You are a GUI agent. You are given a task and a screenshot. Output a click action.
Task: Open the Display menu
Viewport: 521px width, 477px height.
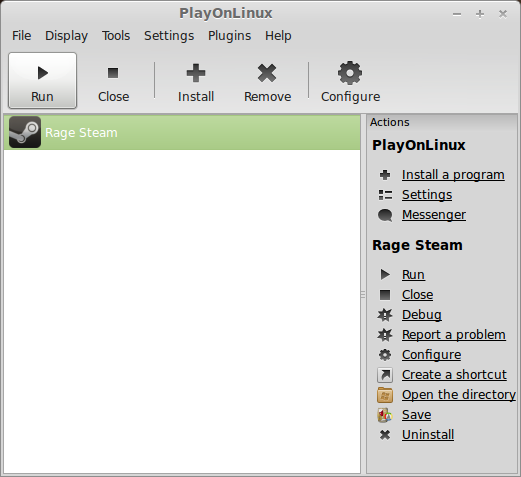[x=66, y=36]
